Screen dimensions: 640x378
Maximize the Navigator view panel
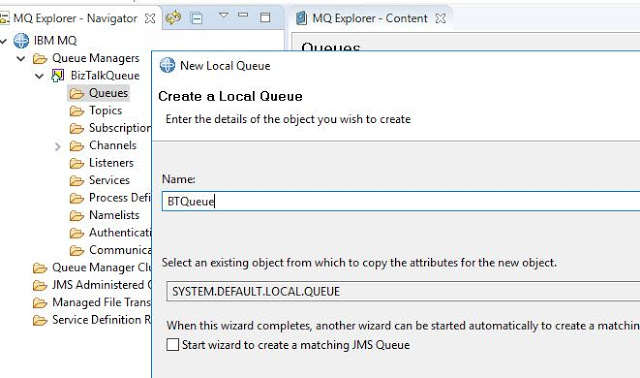[x=265, y=17]
